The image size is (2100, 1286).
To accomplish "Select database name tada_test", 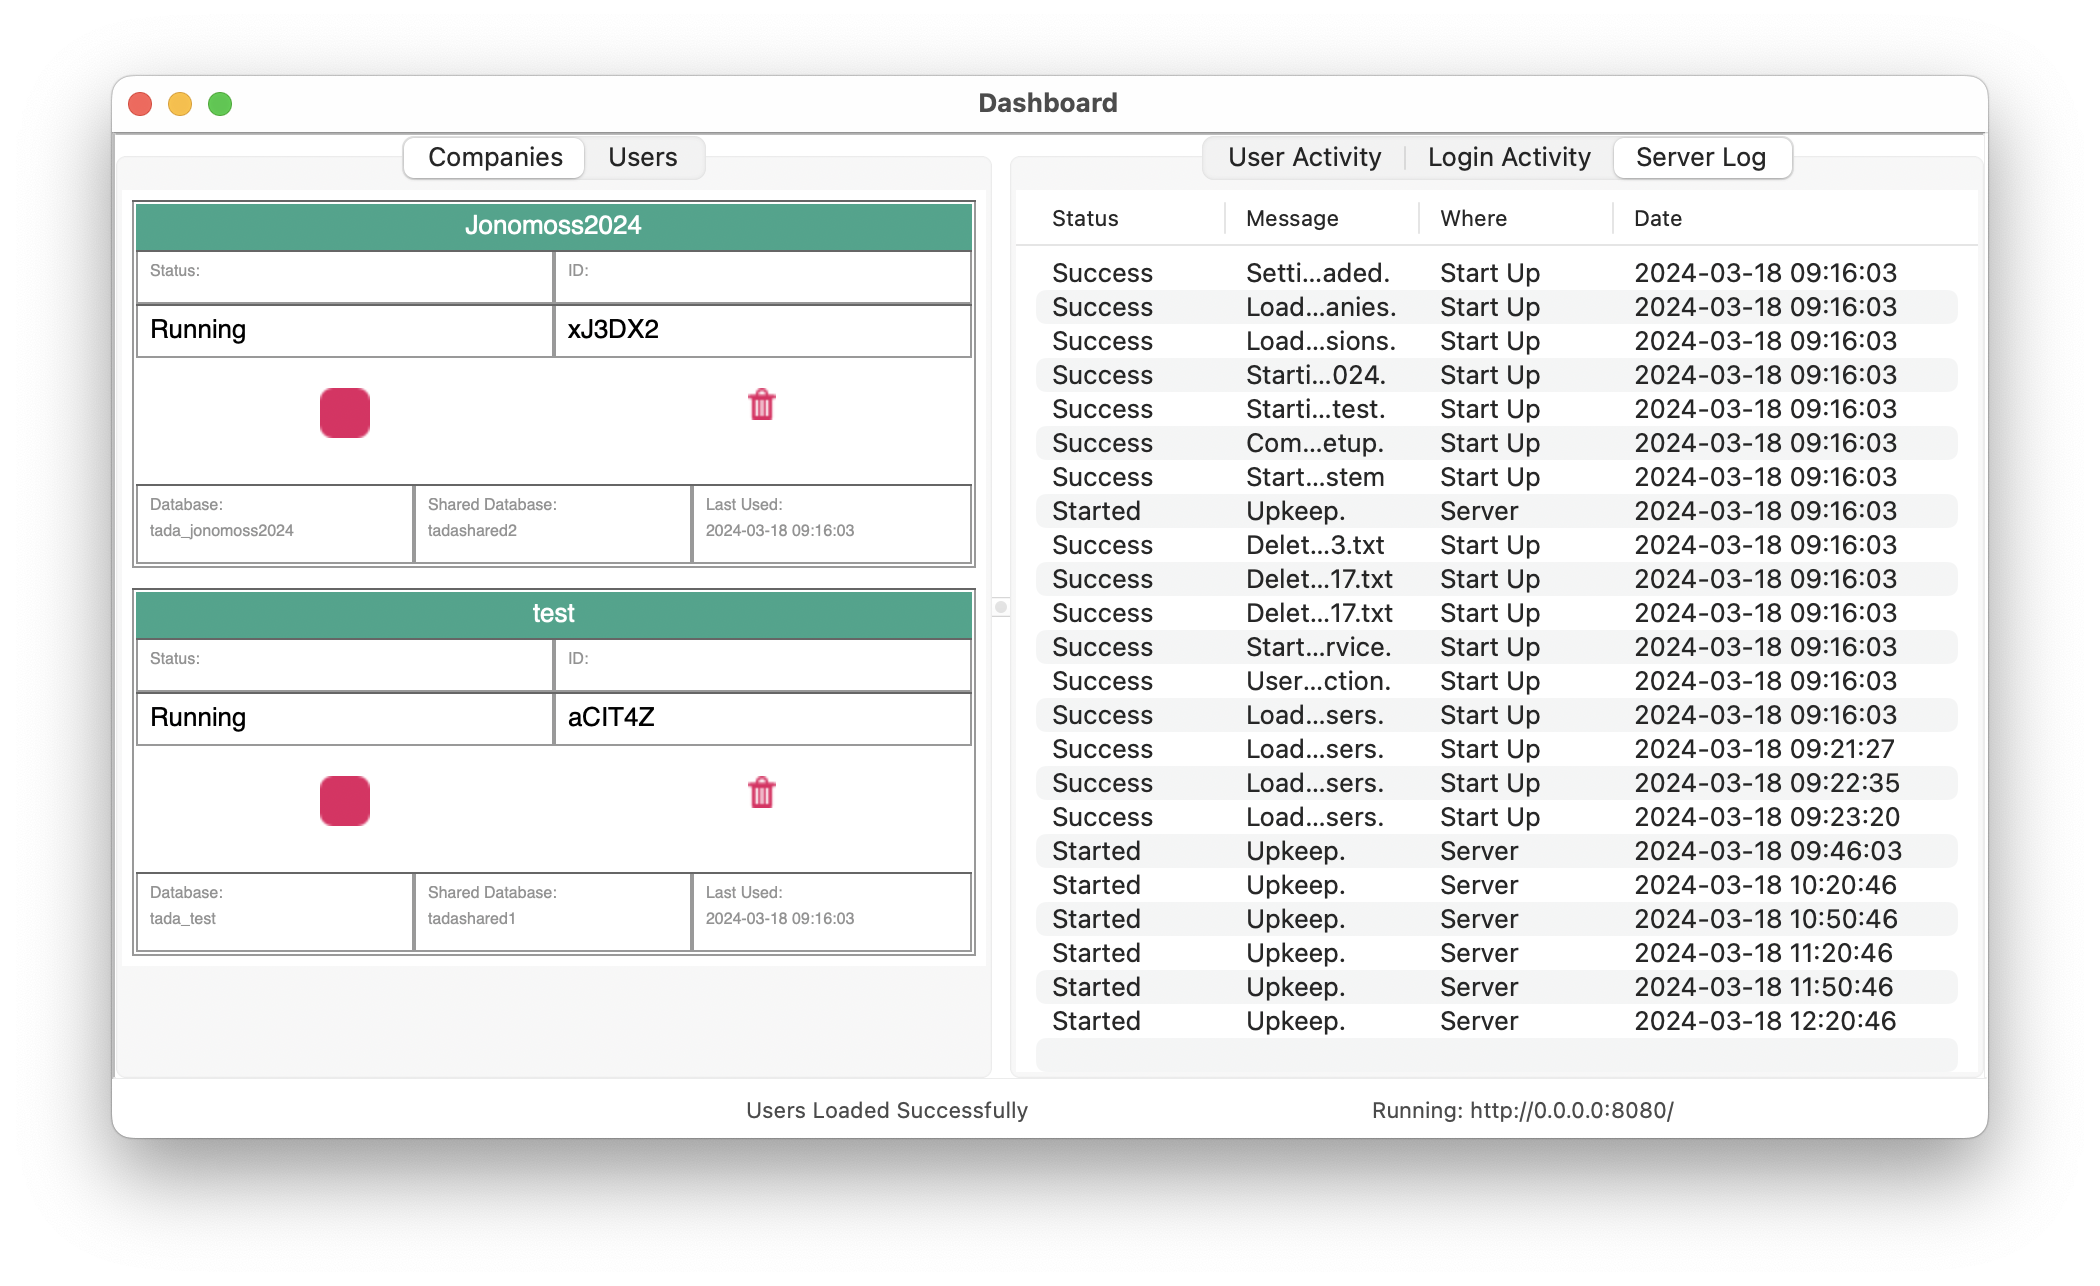I will pyautogui.click(x=183, y=918).
